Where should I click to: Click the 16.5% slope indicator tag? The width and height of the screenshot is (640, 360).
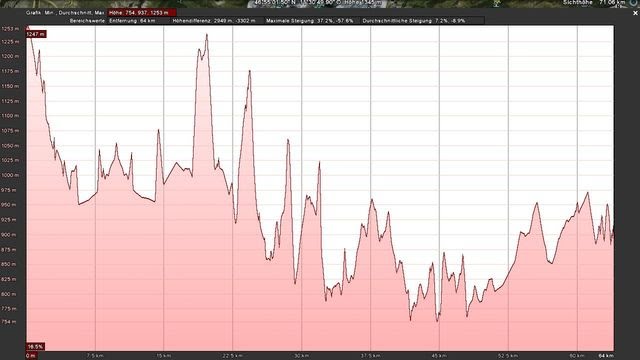click(36, 347)
